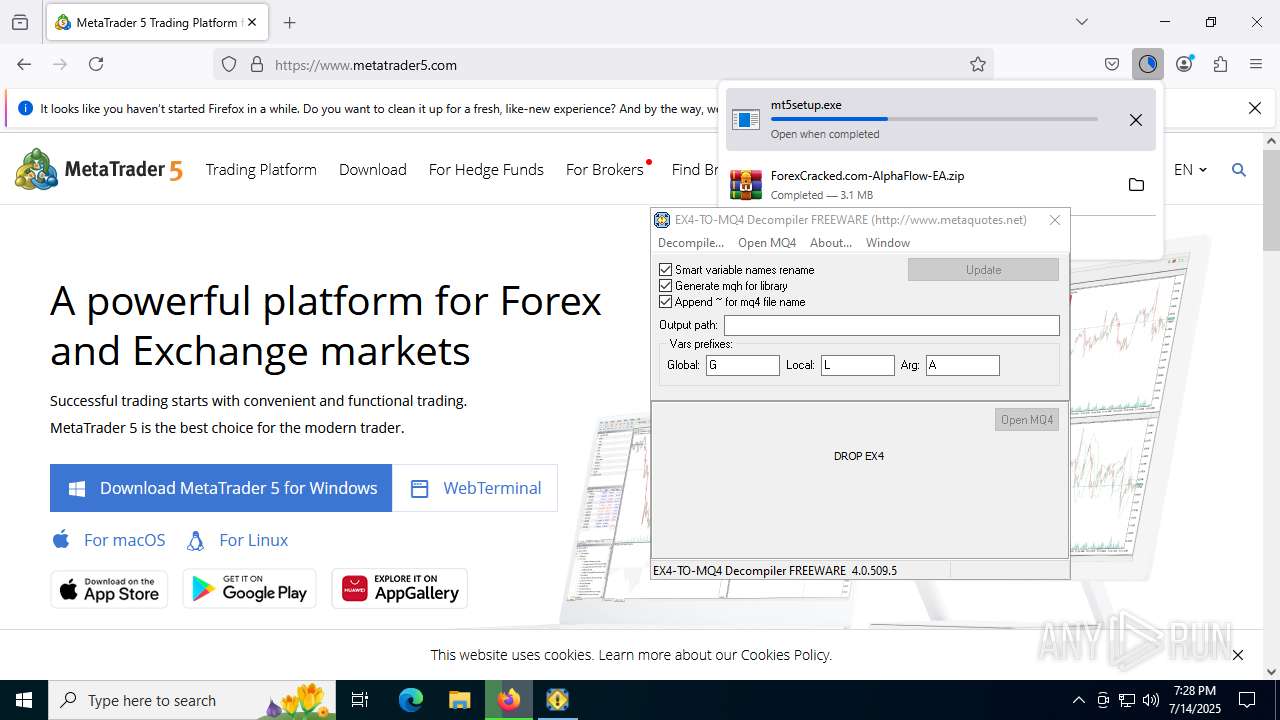The width and height of the screenshot is (1280, 720).
Task: Click the Windows search box
Action: pos(192,700)
